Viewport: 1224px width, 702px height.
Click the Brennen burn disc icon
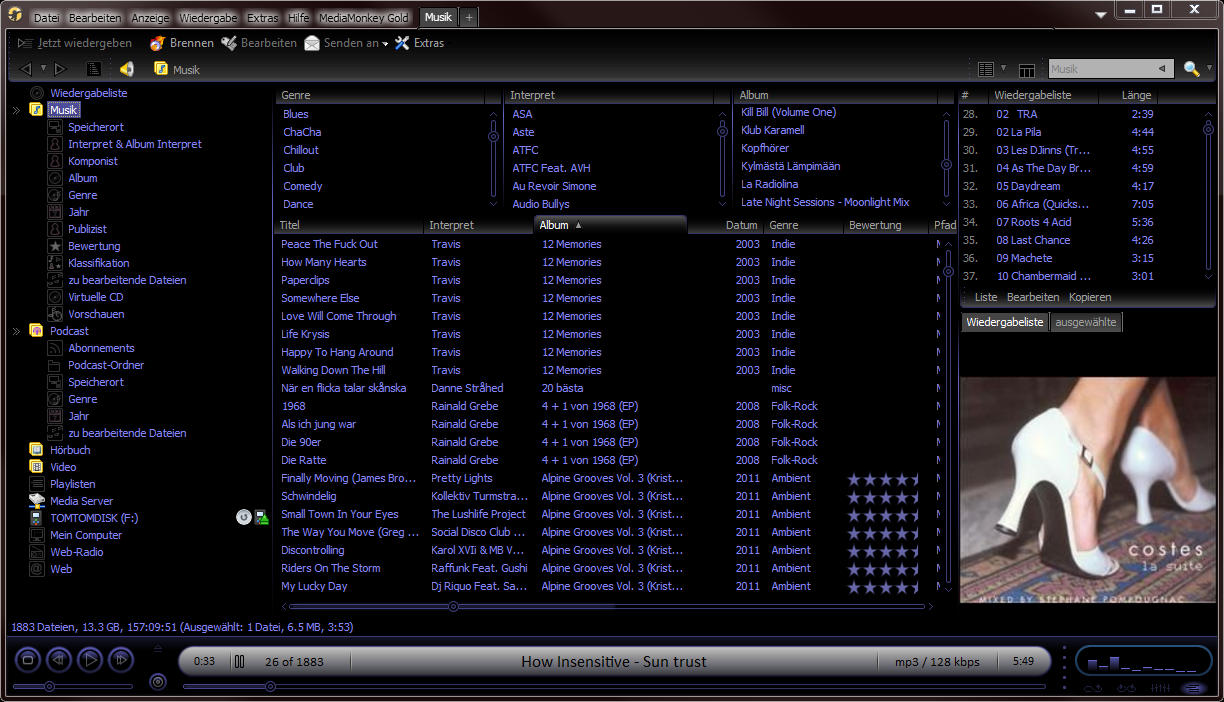157,43
